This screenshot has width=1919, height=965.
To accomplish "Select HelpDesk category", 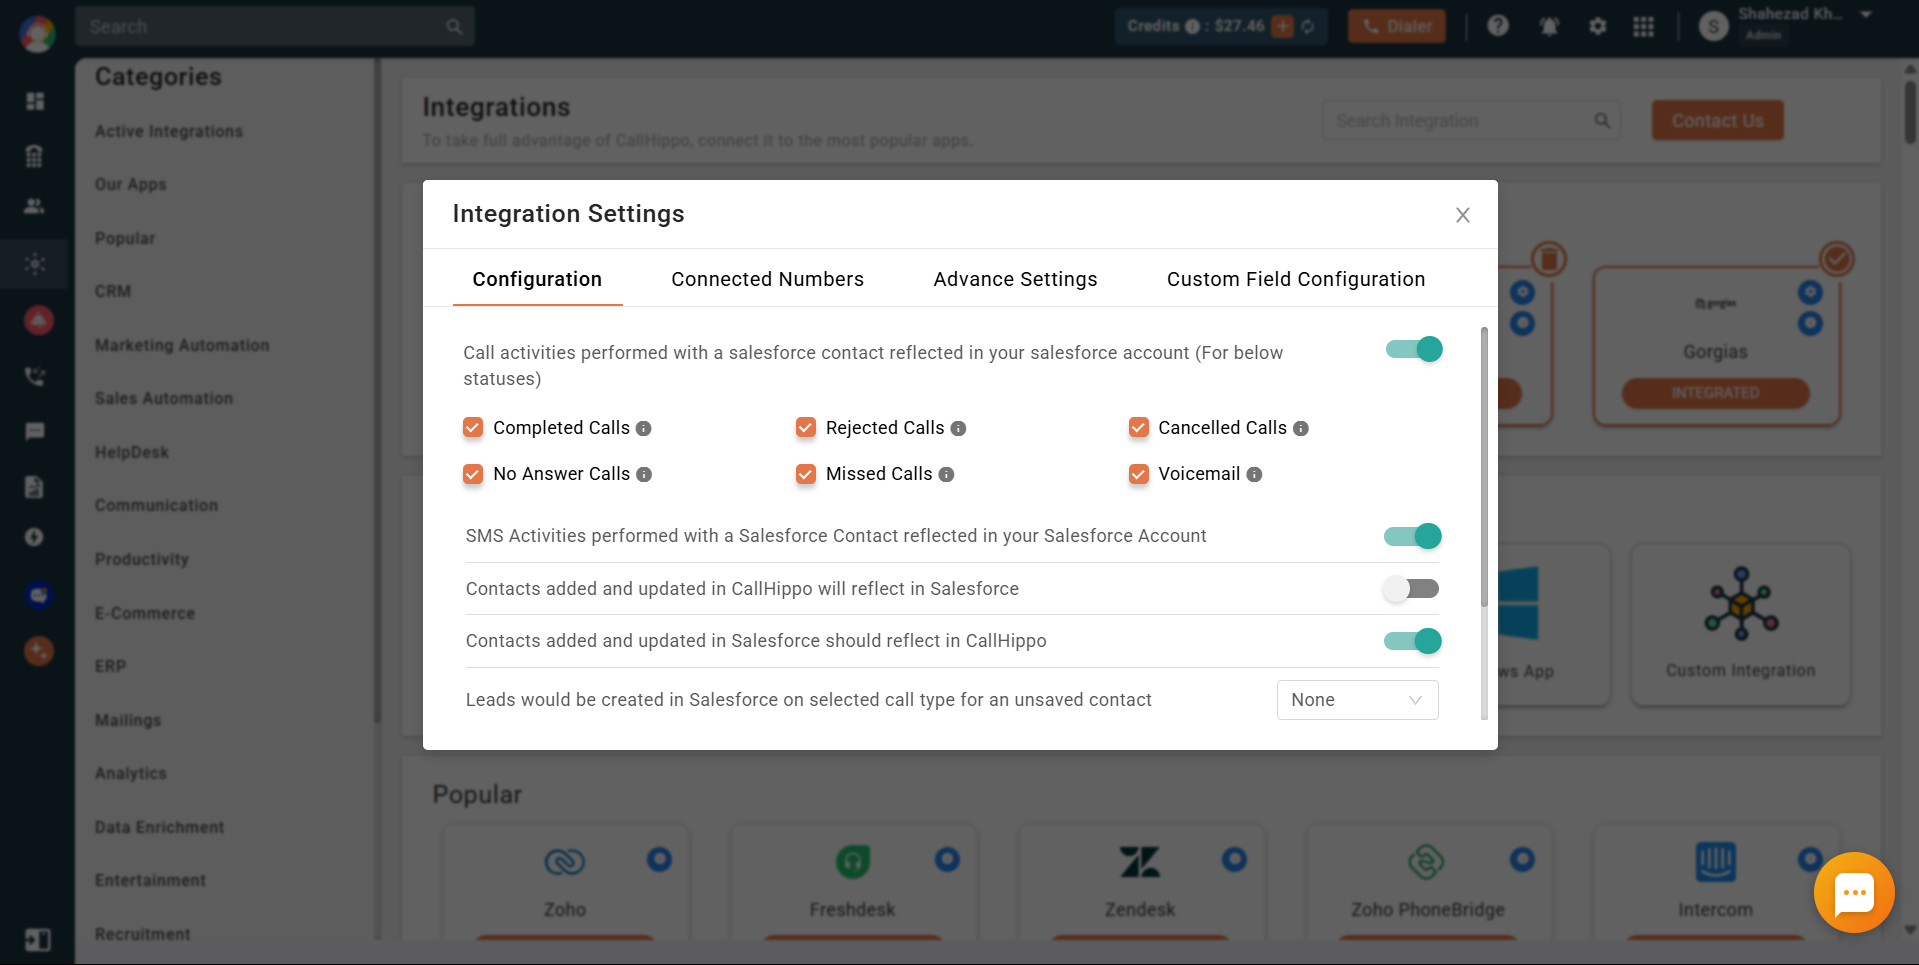I will pos(132,452).
